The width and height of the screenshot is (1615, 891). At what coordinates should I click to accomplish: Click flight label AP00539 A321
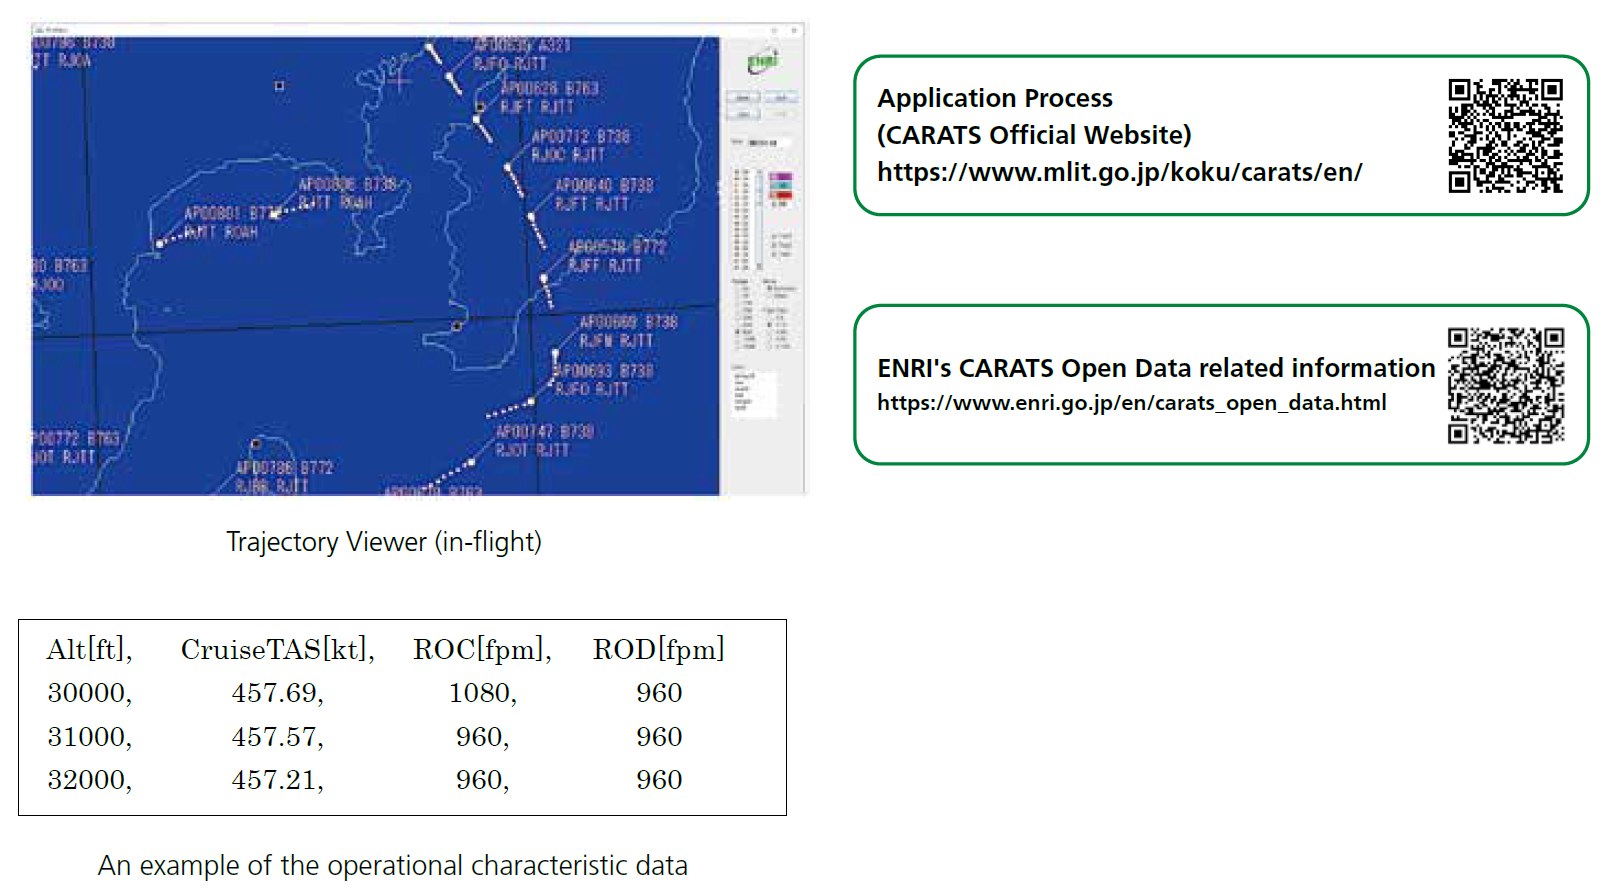(522, 45)
